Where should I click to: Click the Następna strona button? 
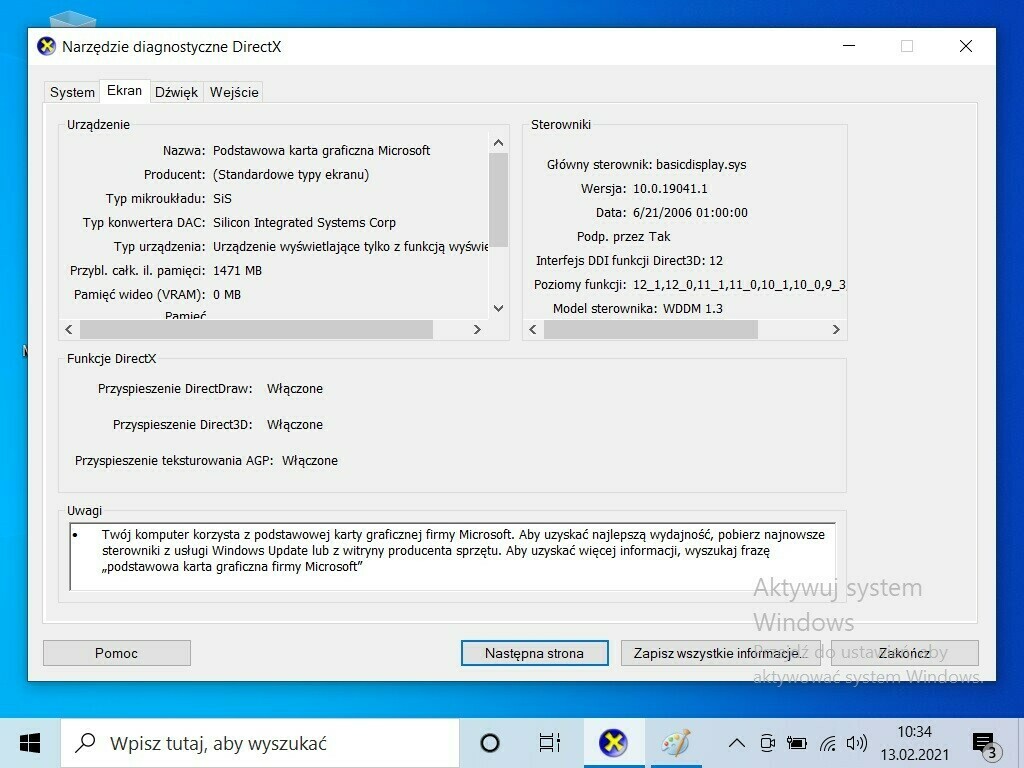(534, 652)
